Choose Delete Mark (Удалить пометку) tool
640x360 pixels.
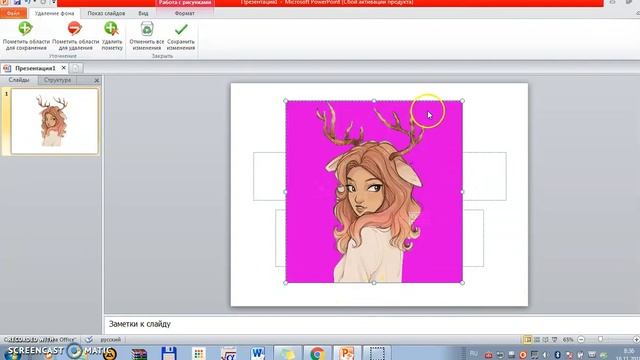(x=112, y=36)
